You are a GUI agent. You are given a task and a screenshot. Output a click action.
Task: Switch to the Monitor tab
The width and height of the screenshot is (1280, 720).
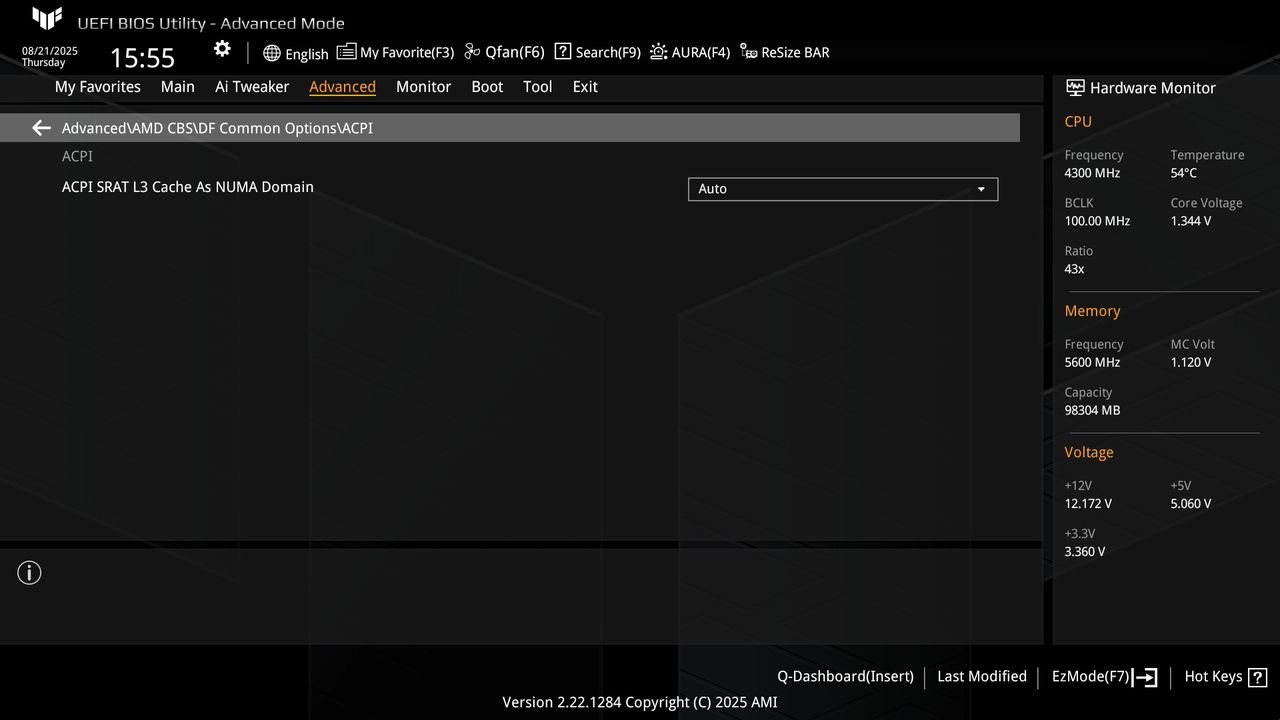point(423,87)
